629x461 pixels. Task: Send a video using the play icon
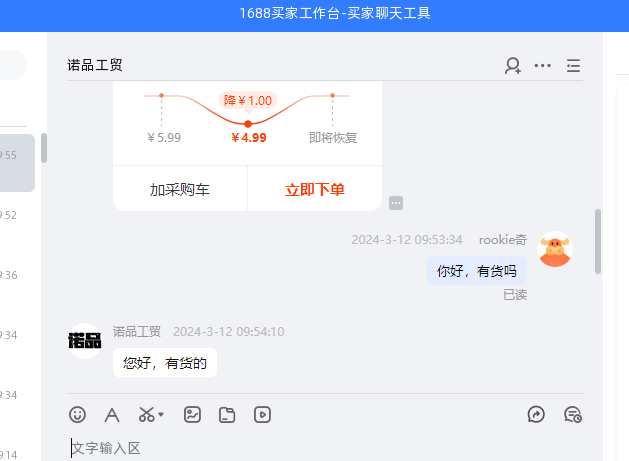click(261, 414)
